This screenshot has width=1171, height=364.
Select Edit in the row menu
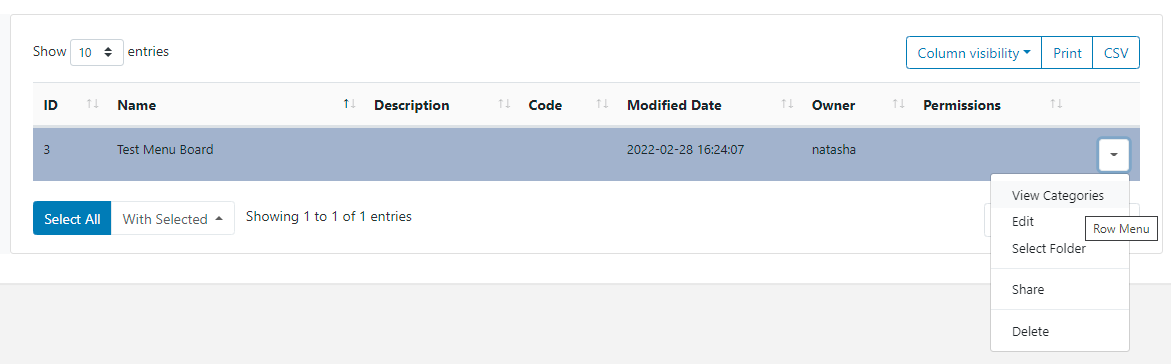point(1022,222)
